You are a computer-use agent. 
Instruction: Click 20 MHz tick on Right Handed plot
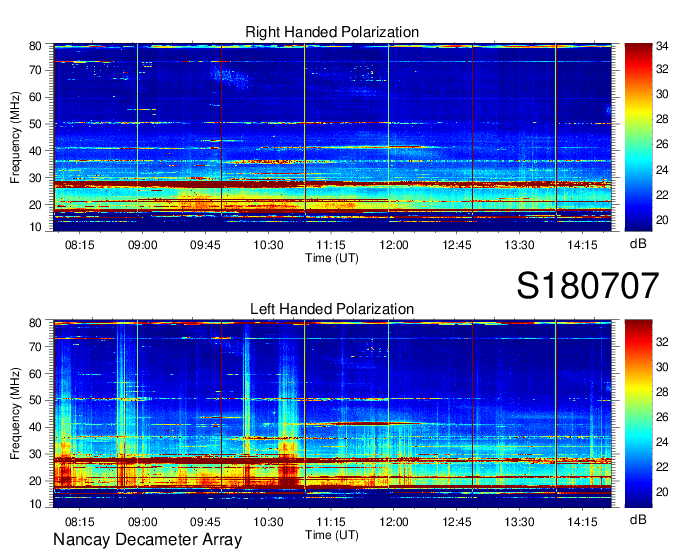(35, 205)
